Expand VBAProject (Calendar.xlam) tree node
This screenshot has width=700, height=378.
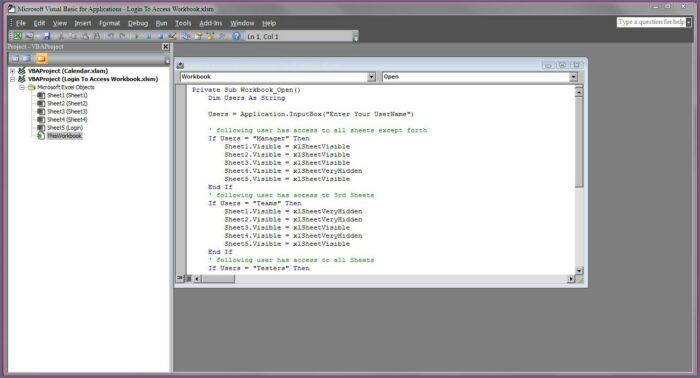tap(12, 71)
